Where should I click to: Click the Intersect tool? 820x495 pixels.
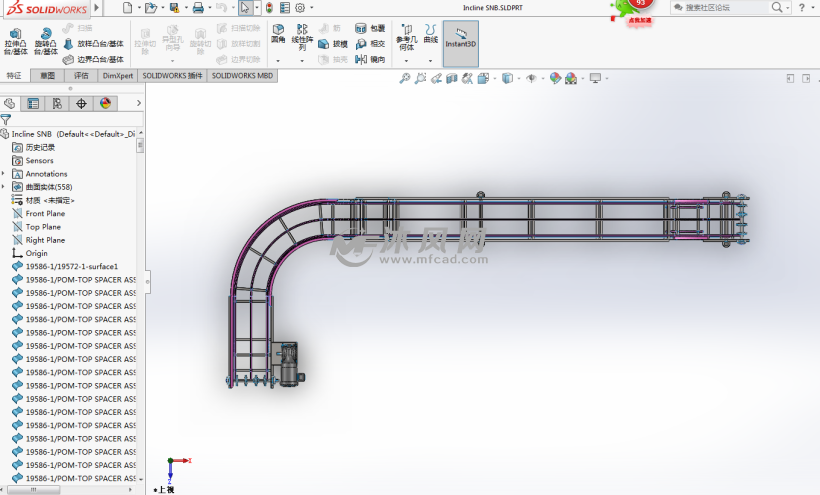(370, 44)
